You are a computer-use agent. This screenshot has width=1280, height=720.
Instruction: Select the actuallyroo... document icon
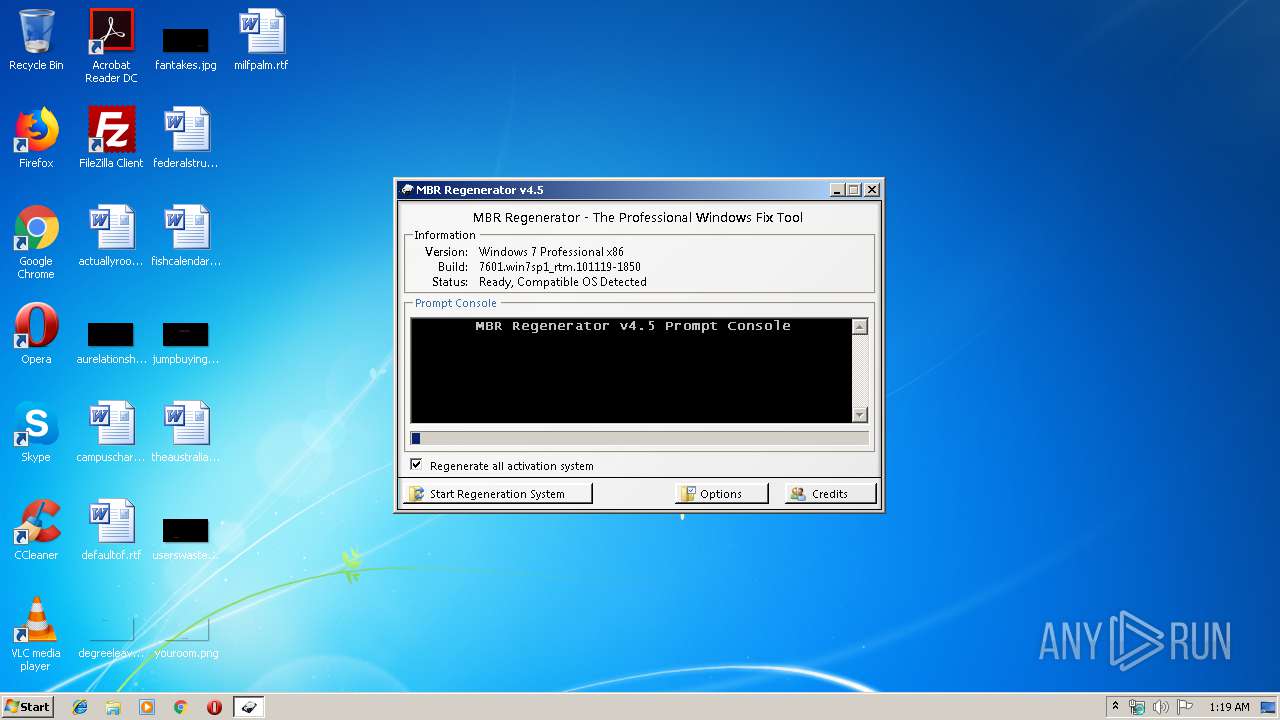tap(111, 236)
